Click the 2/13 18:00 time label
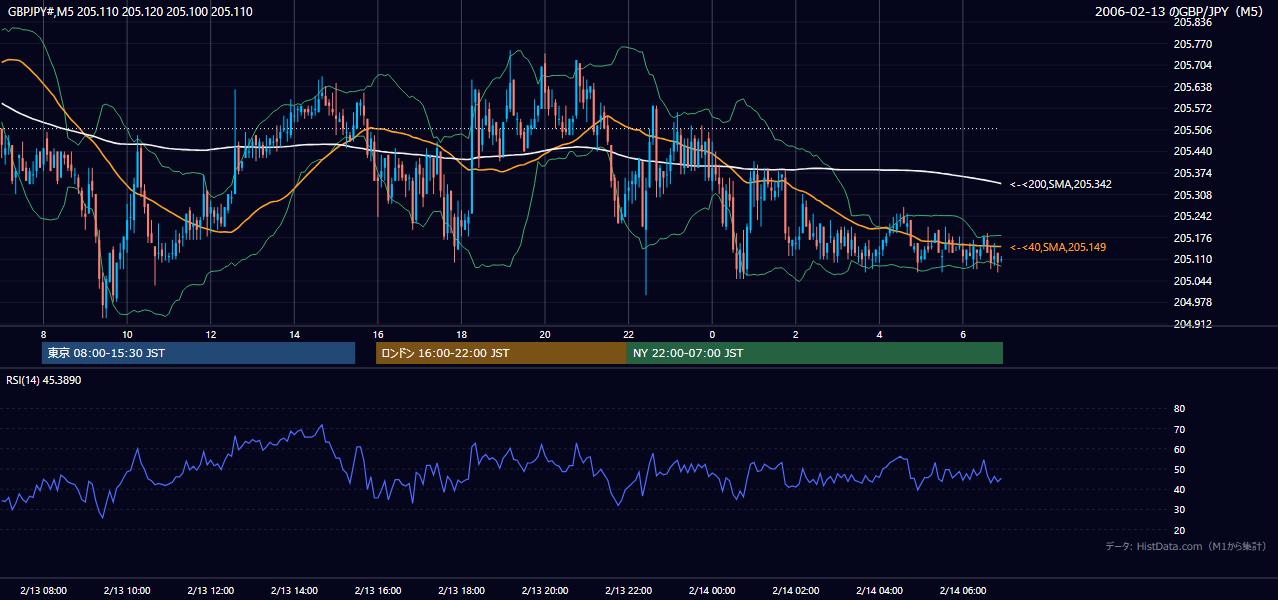Screen dimensions: 1278x600 point(461,590)
